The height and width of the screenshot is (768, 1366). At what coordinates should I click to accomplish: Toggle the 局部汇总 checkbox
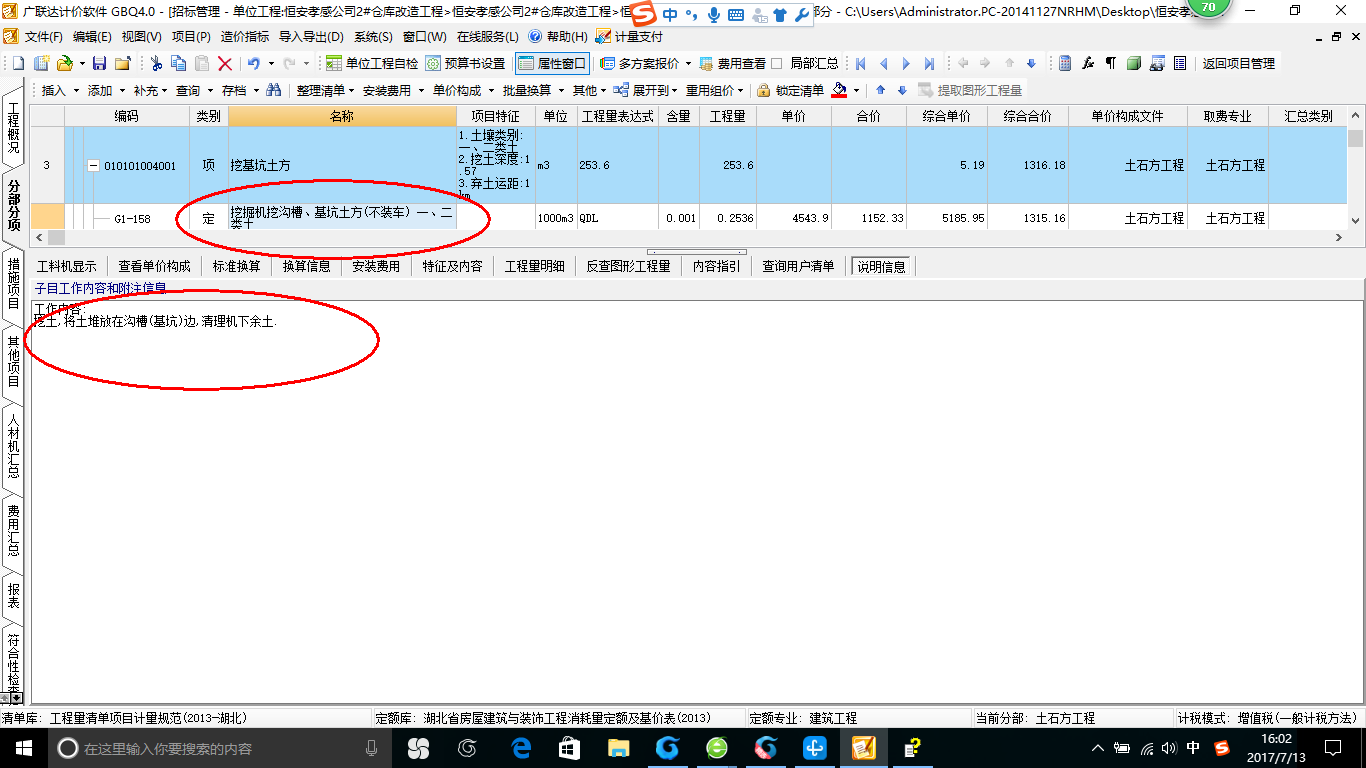(x=777, y=63)
